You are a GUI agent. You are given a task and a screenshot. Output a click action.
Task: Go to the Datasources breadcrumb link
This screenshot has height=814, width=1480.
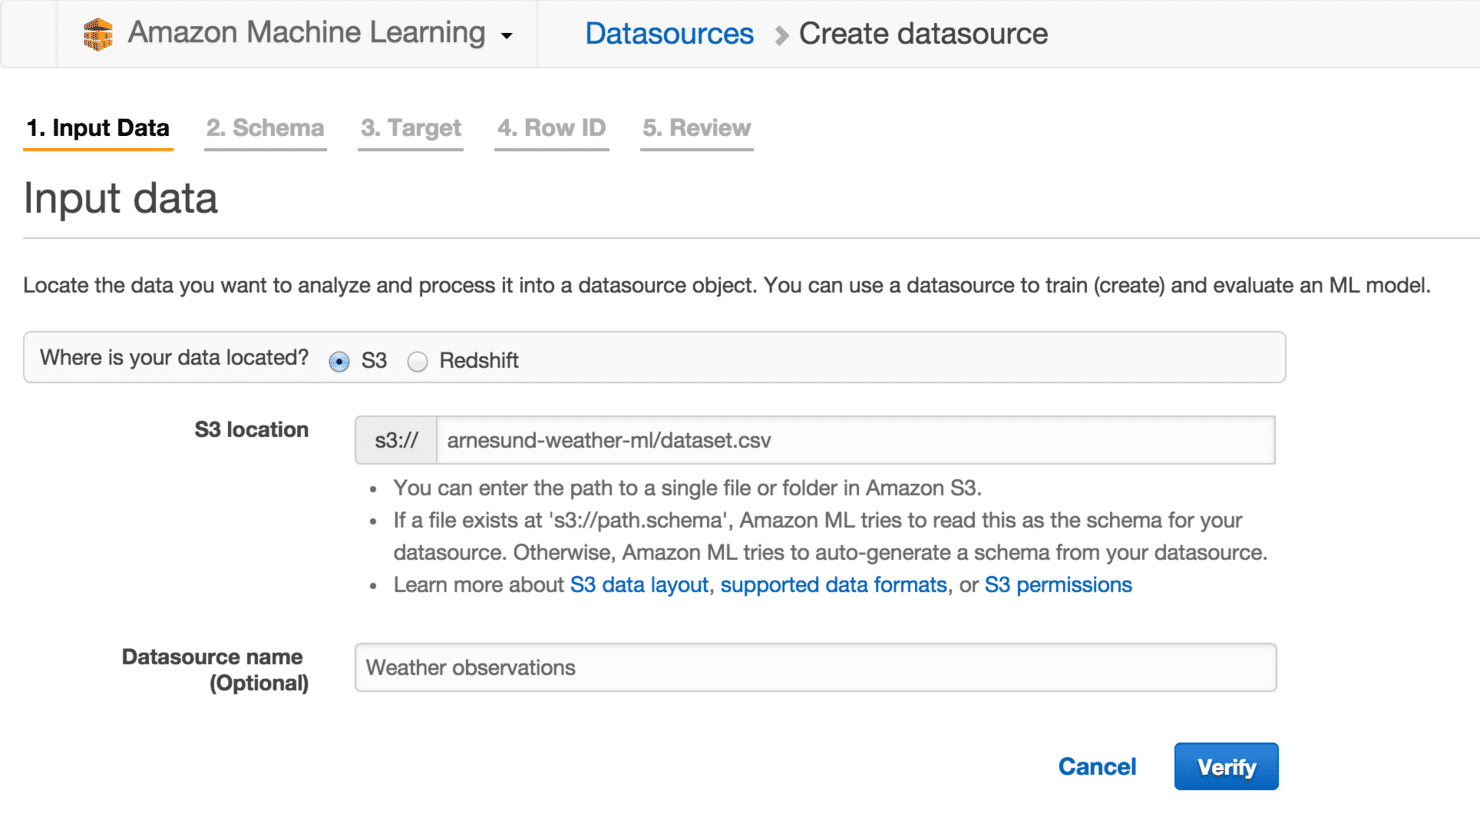(x=669, y=34)
